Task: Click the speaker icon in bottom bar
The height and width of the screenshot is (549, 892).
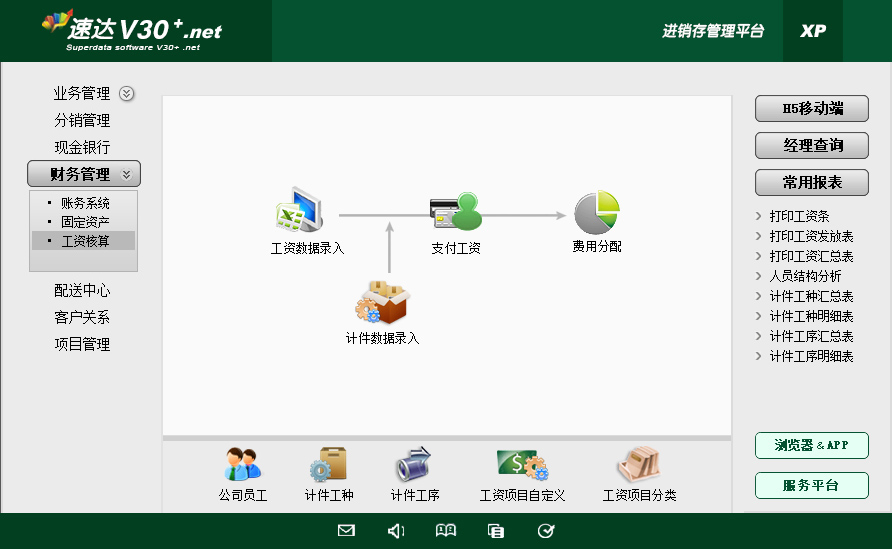Action: [396, 531]
